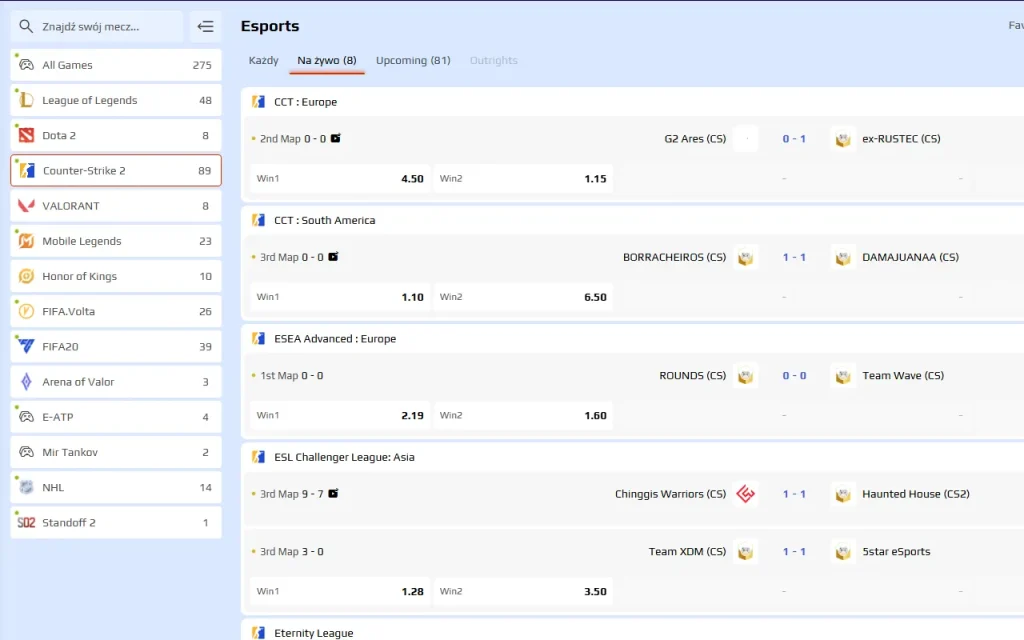Click the 3rd Map 3 - 0 status
This screenshot has height=640, width=1024.
click(291, 551)
